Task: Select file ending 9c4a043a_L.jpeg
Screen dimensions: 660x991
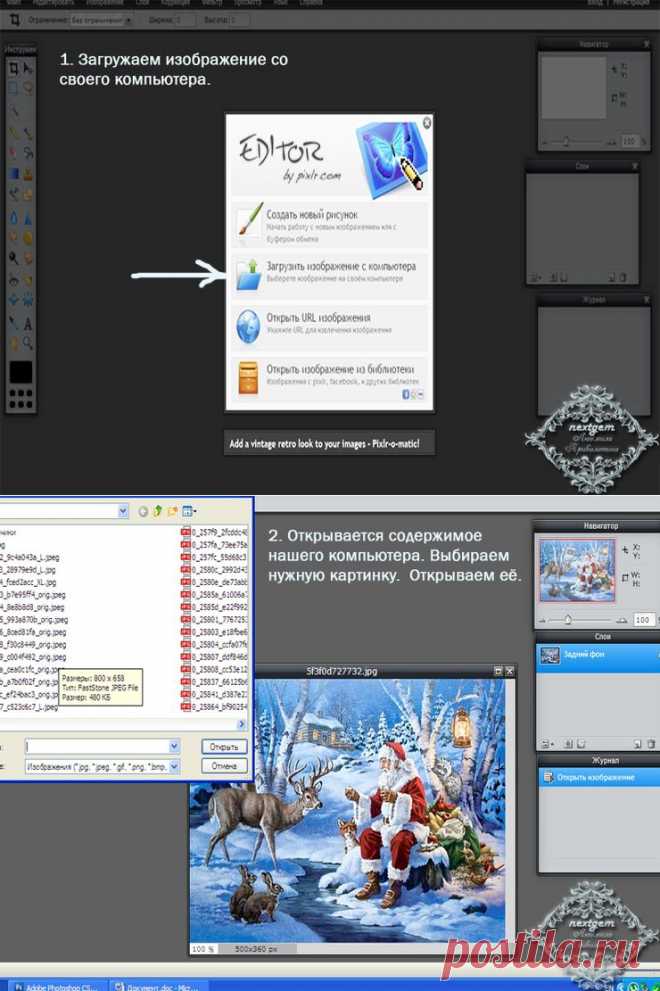Action: point(30,557)
